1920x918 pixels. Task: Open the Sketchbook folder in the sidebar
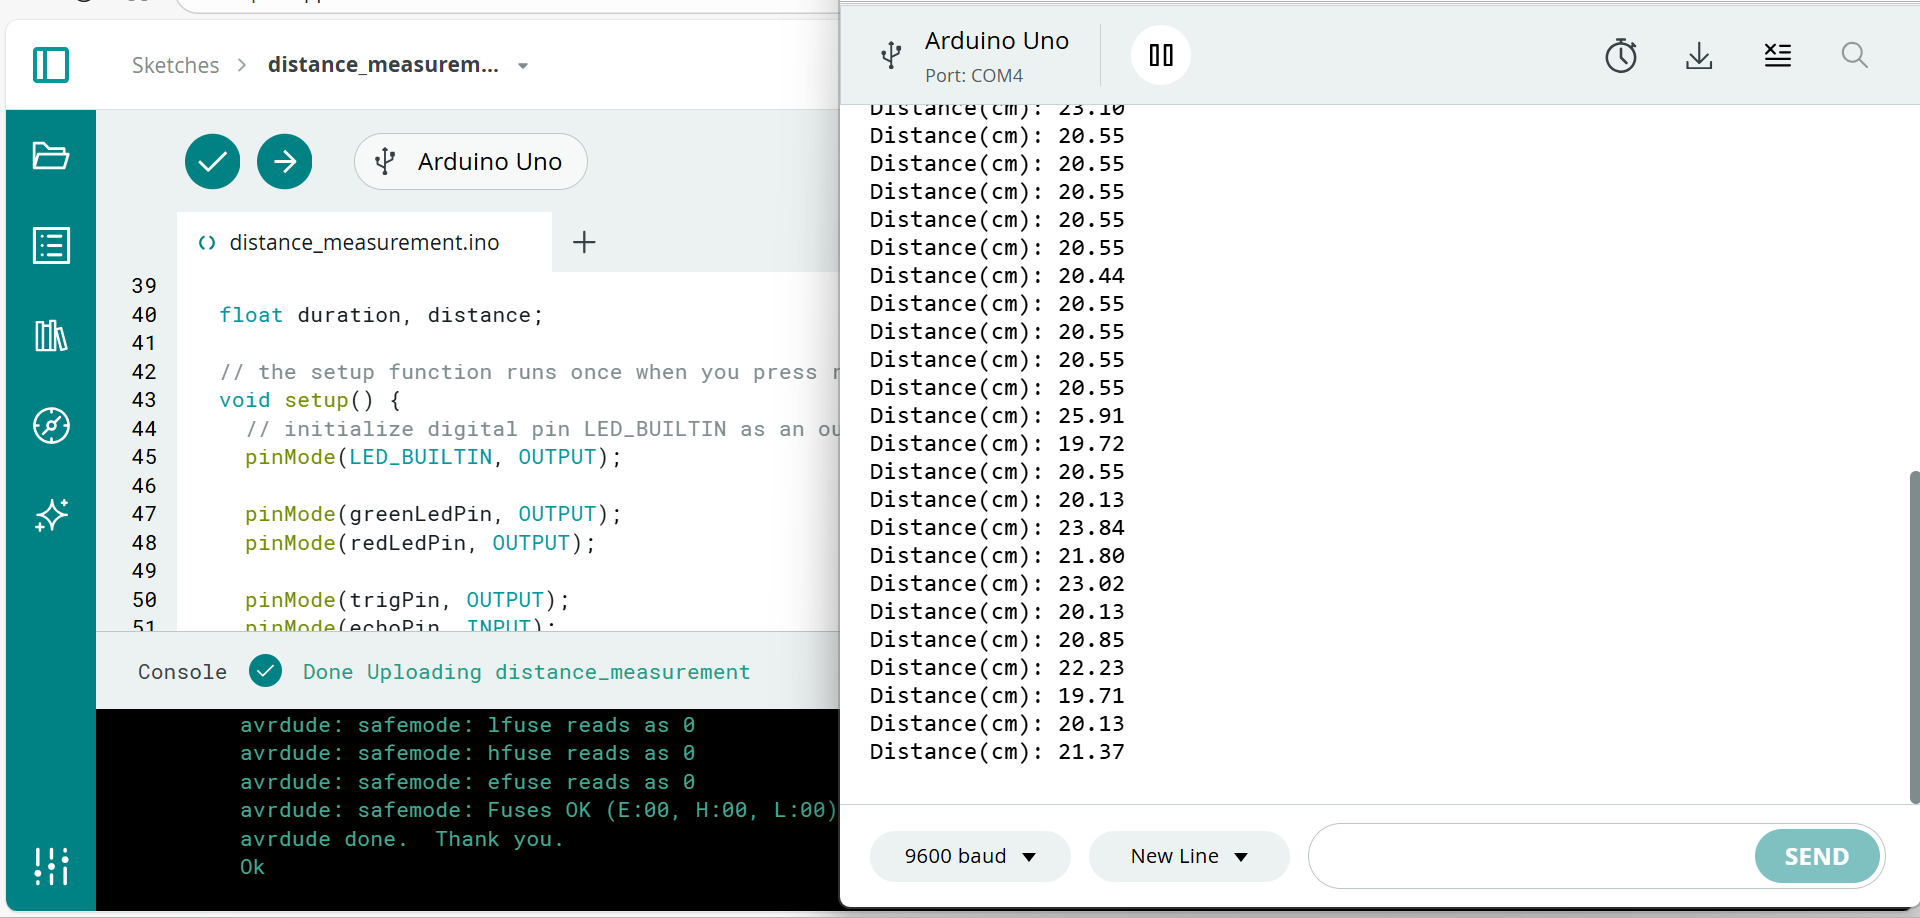pyautogui.click(x=51, y=156)
